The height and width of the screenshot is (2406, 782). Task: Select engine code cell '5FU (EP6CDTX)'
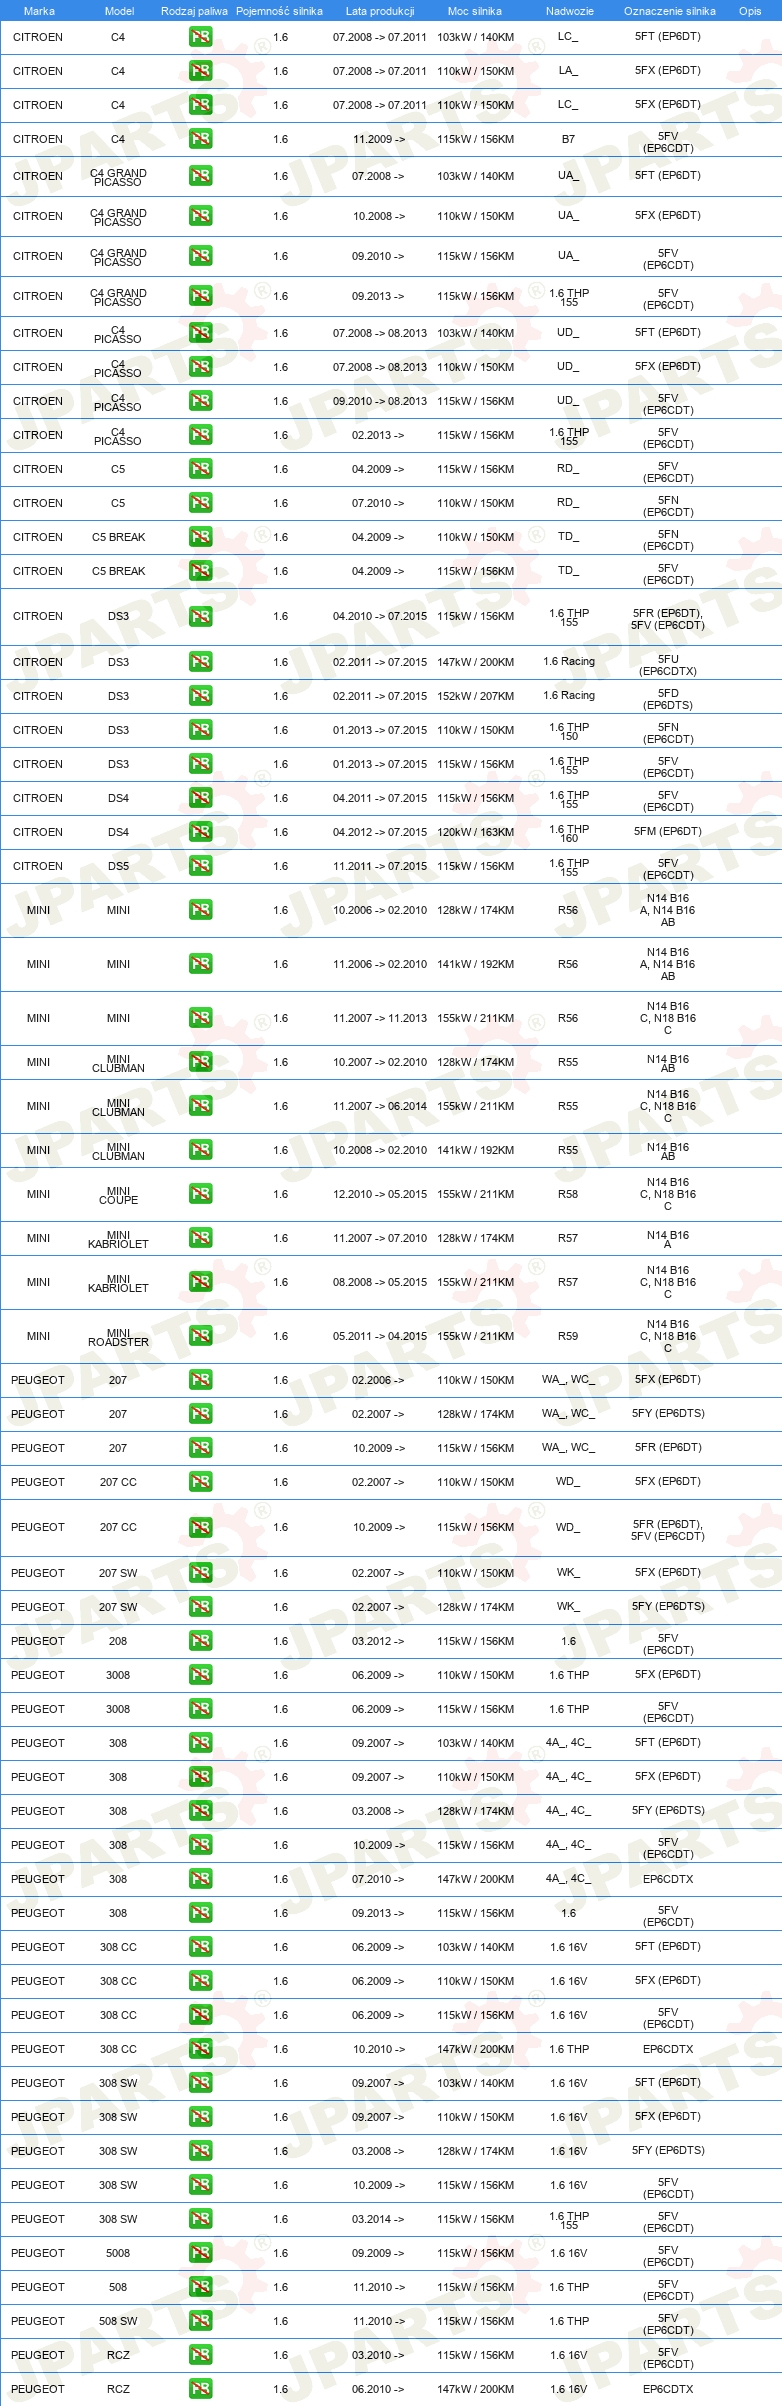coord(668,665)
